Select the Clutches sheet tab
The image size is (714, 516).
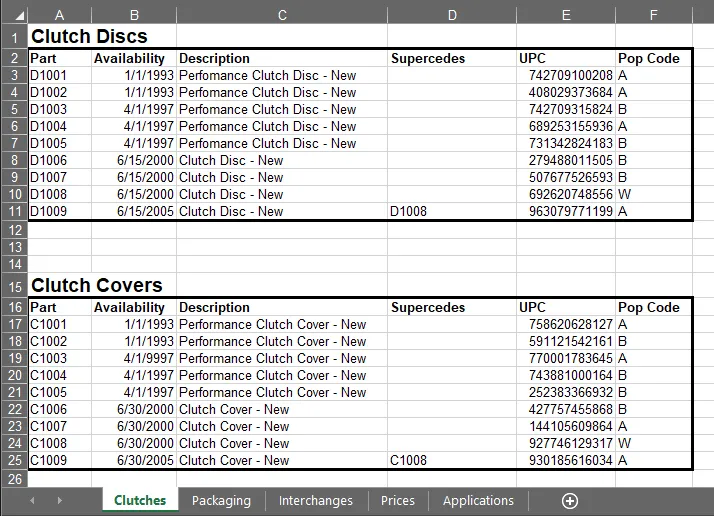[140, 501]
